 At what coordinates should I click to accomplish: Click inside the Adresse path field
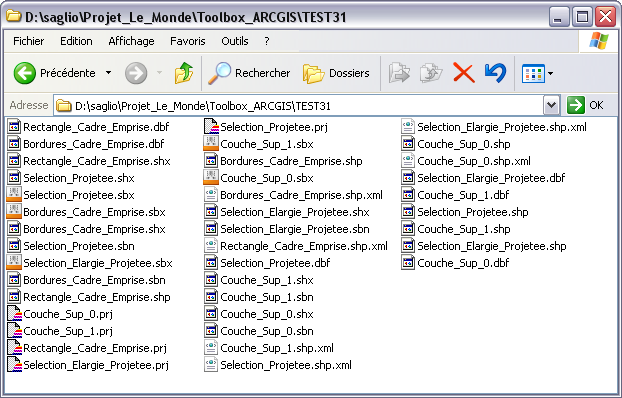(x=298, y=106)
